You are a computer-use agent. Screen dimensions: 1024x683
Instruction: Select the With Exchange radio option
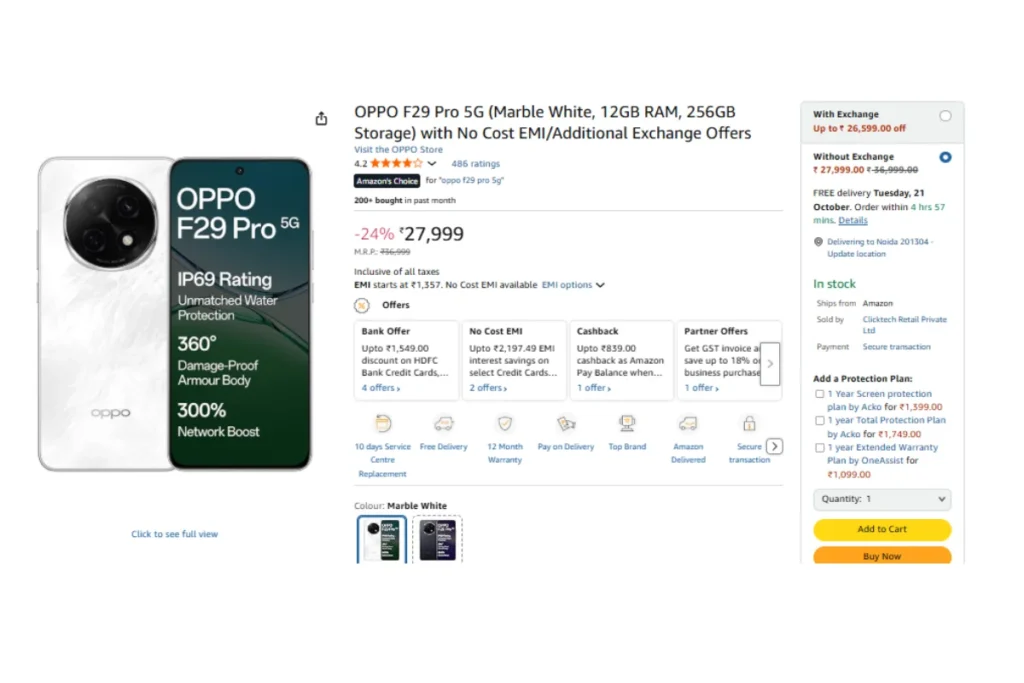[x=945, y=116]
